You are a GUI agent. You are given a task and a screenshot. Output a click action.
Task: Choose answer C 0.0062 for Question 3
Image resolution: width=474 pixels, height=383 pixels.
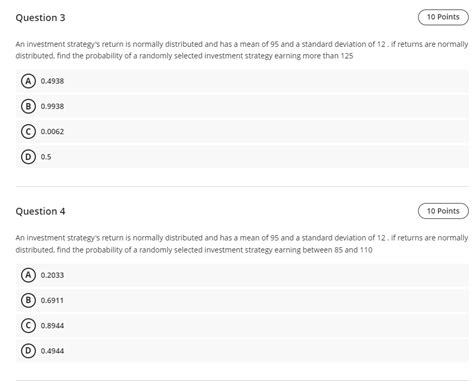(242, 132)
